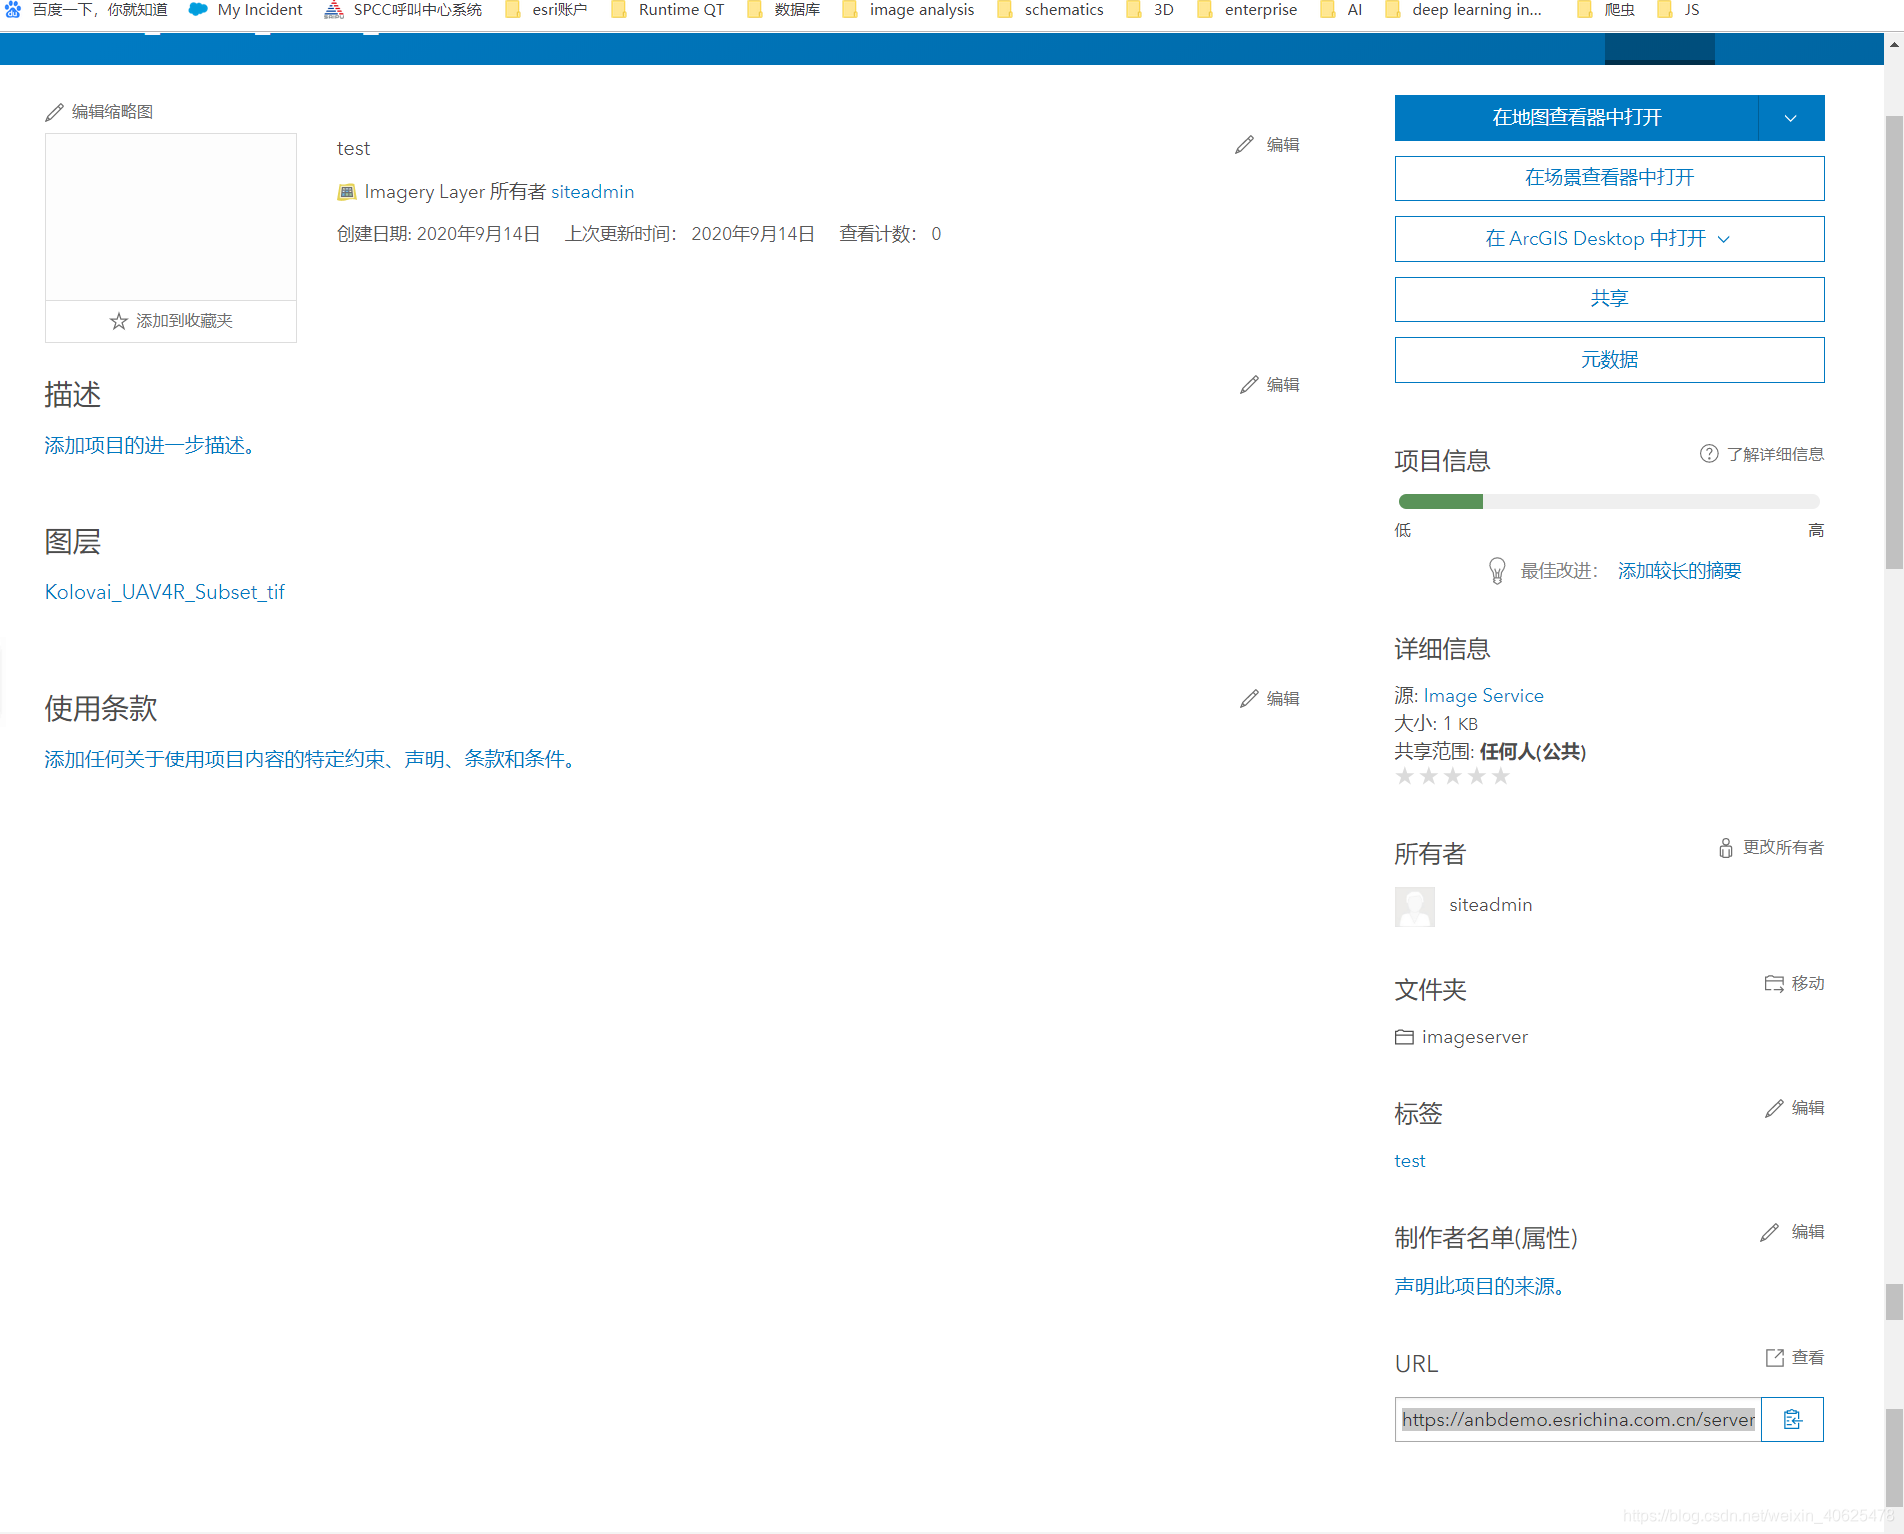This screenshot has height=1534, width=1904.
Task: Click the siteadmin avatar image
Action: click(1415, 907)
